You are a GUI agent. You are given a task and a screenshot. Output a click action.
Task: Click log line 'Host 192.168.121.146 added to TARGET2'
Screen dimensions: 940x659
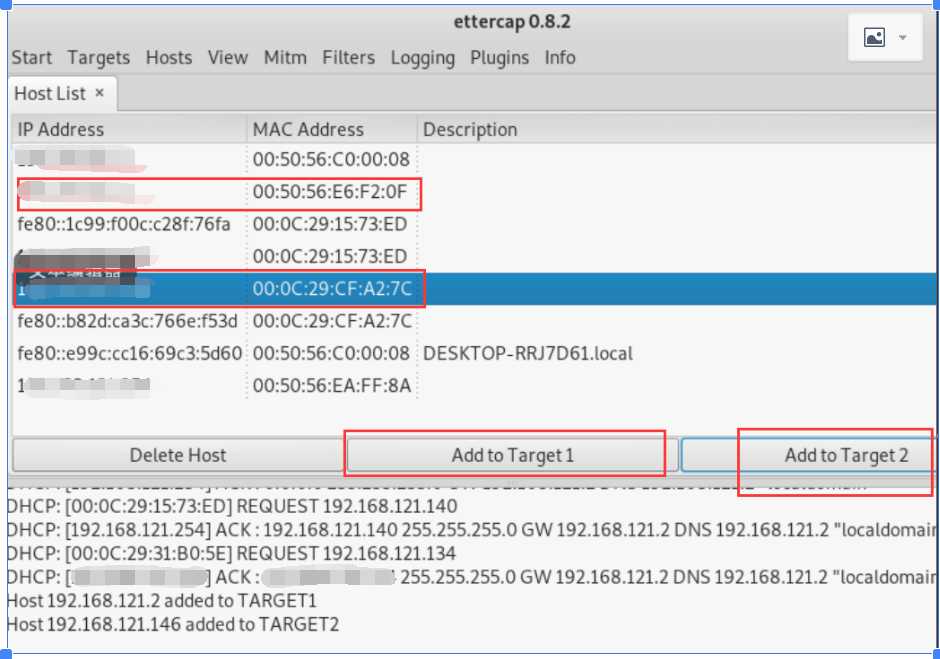(x=173, y=624)
